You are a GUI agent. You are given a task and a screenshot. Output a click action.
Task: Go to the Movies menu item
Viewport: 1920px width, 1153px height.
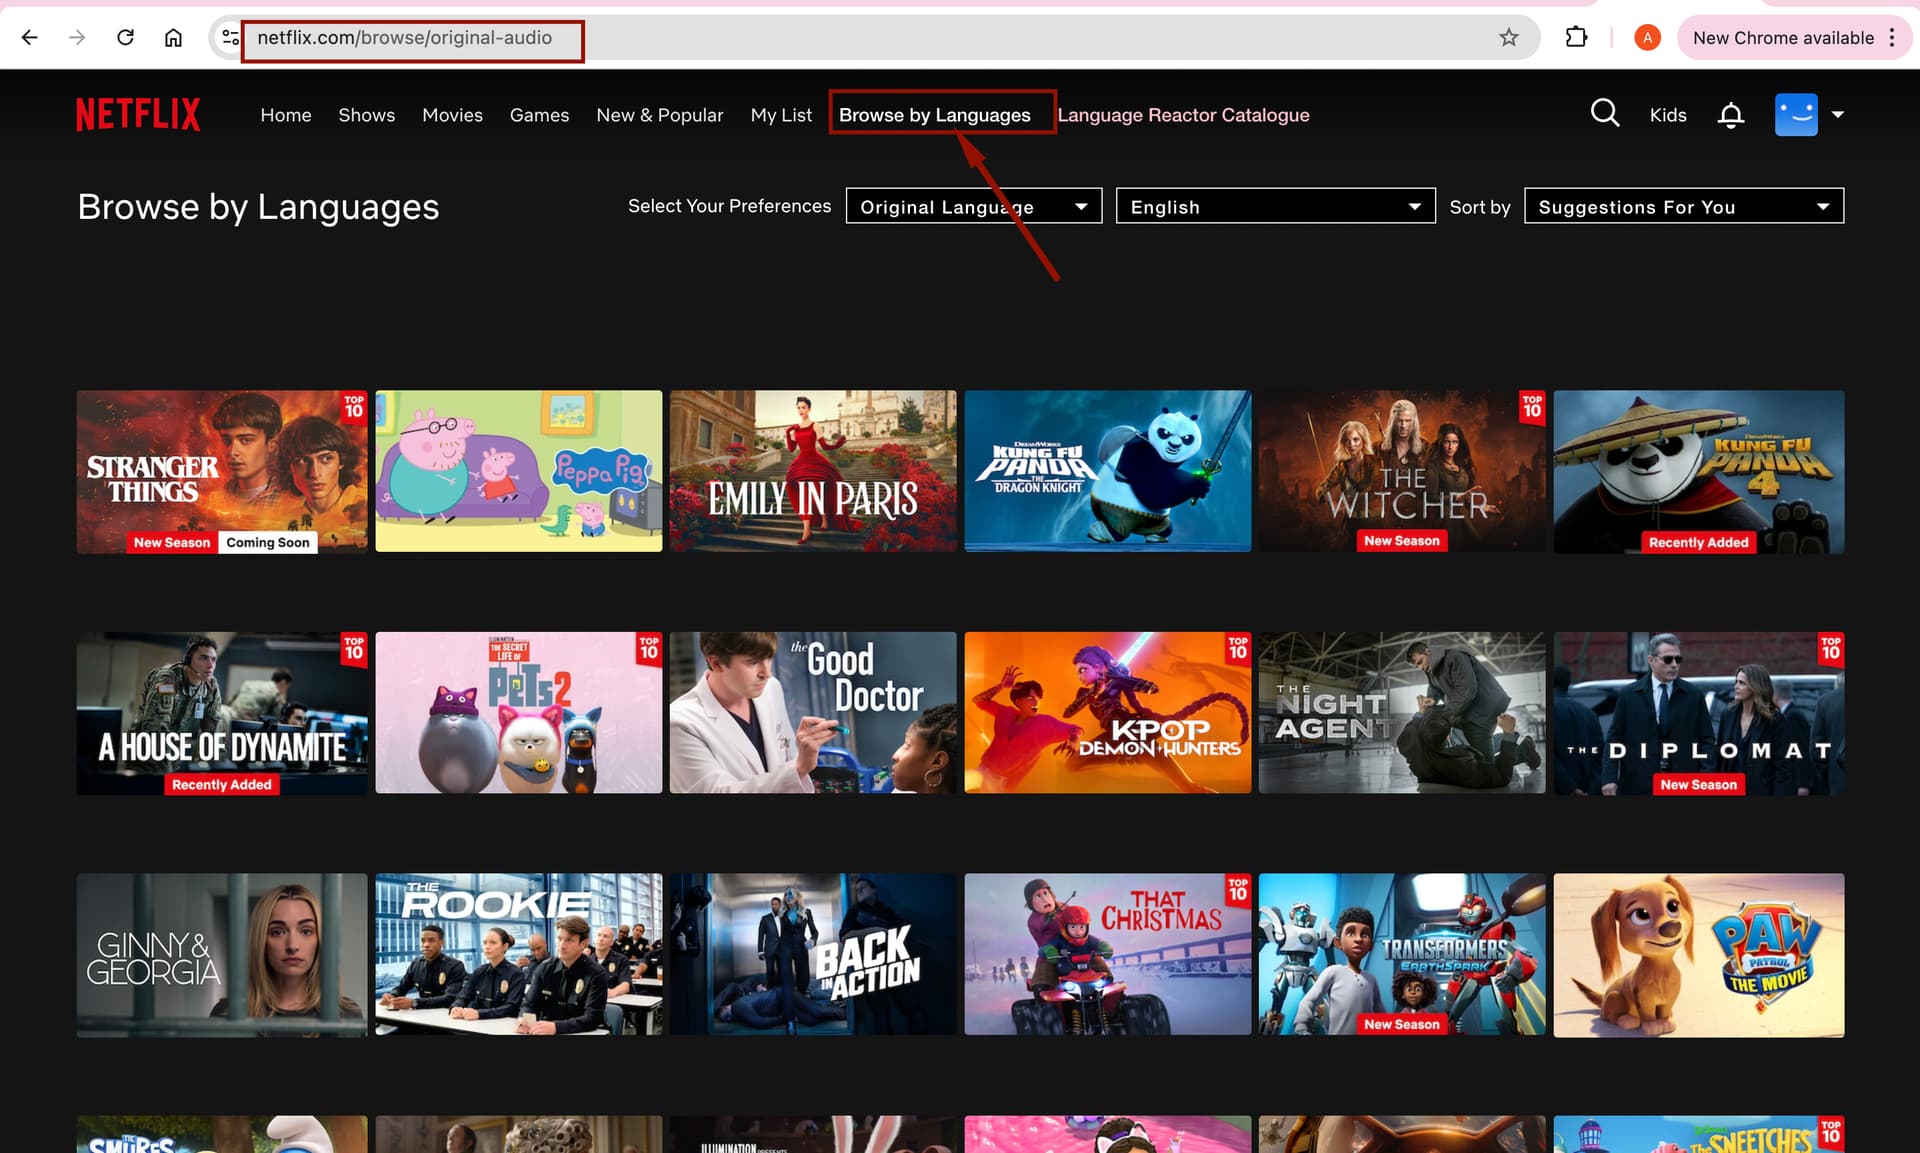coord(452,115)
